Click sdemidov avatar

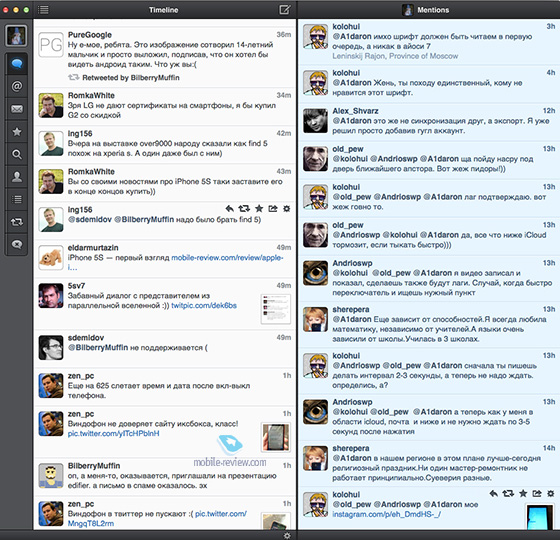[x=51, y=348]
